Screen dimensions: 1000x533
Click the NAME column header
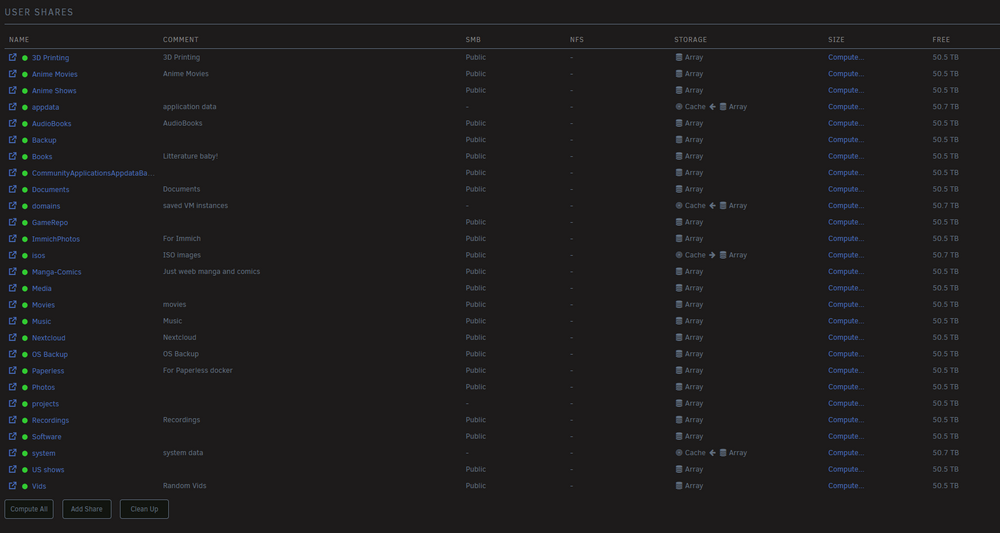click(19, 40)
